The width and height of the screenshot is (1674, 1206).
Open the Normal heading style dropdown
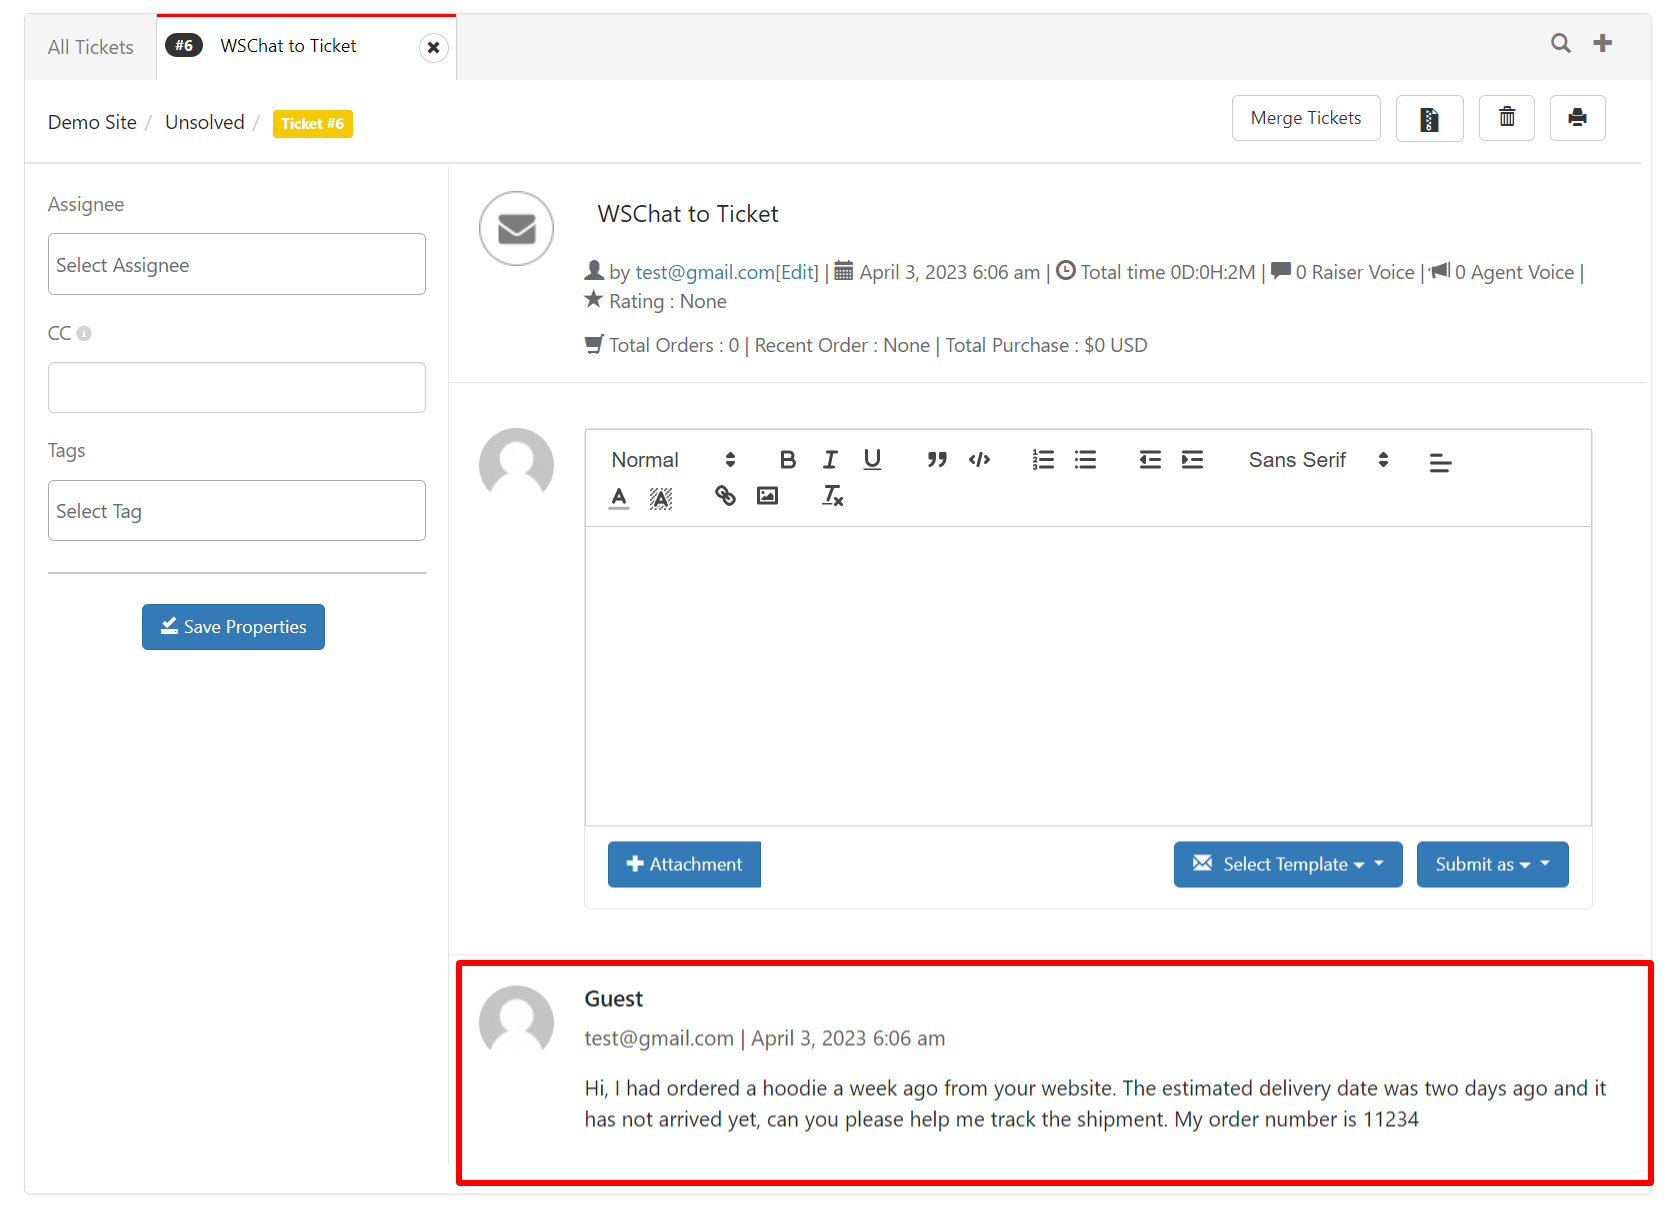click(674, 460)
